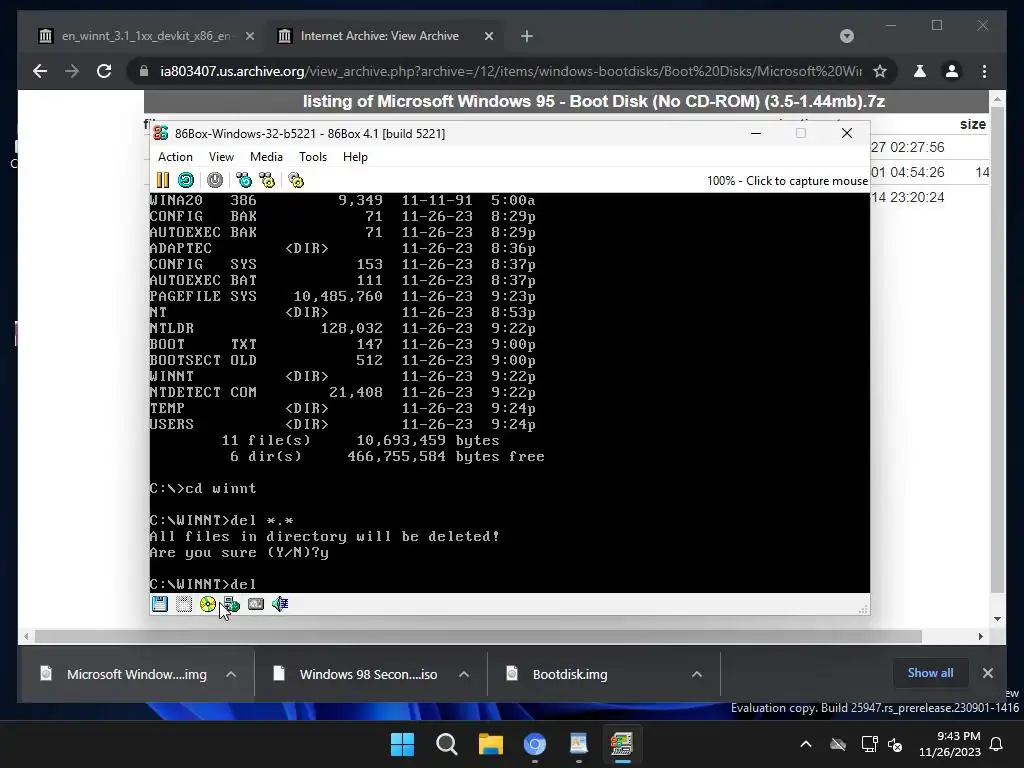Viewport: 1024px width, 768px height.
Task: Click the page horizontal scrollbar
Action: 478,636
